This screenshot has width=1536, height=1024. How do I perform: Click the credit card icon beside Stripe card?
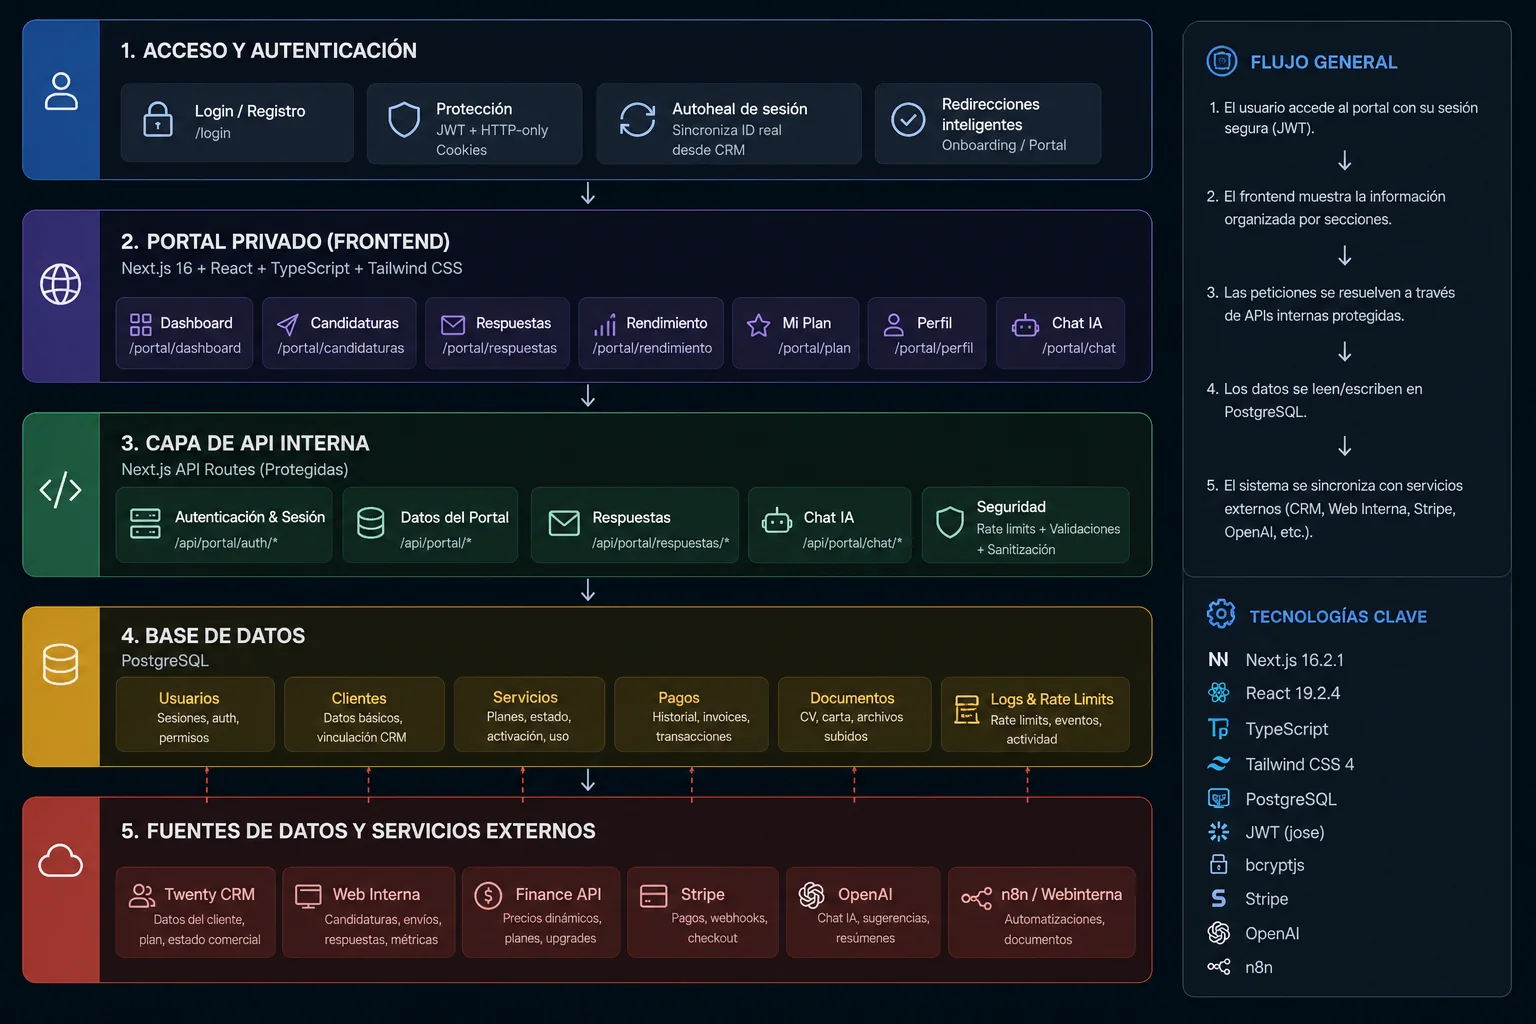(x=654, y=895)
